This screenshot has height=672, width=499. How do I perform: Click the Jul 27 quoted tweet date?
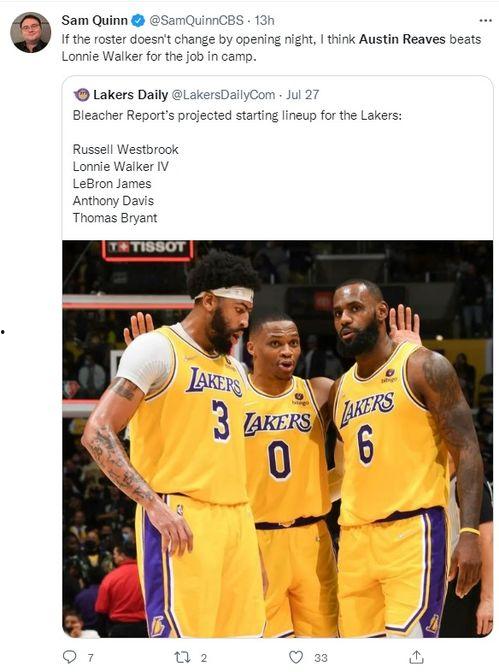pyautogui.click(x=303, y=95)
